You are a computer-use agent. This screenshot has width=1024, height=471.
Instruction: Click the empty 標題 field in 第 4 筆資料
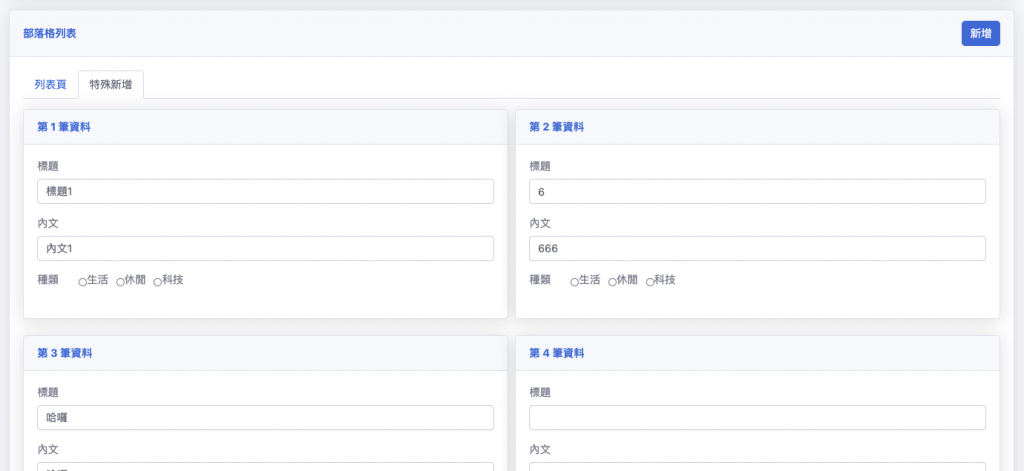coord(757,417)
